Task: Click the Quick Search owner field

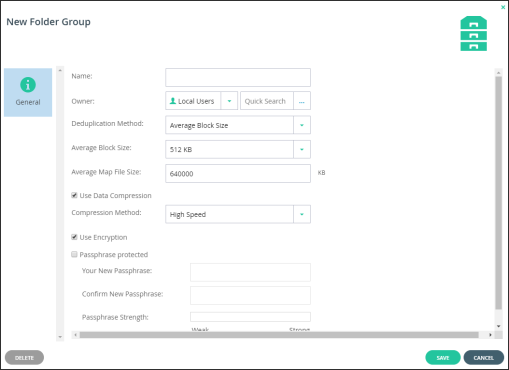Action: click(x=267, y=101)
